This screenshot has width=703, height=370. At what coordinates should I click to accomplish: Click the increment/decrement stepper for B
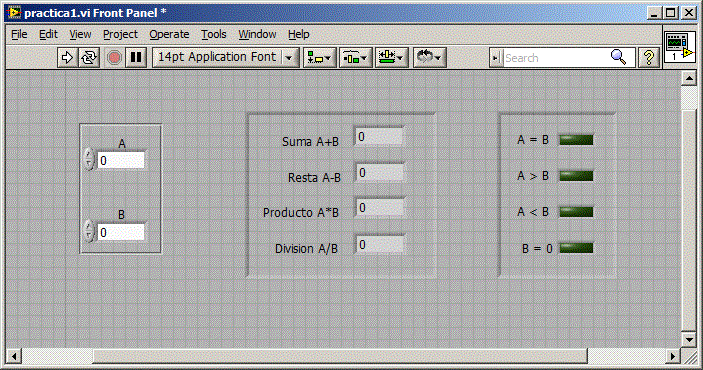point(89,231)
